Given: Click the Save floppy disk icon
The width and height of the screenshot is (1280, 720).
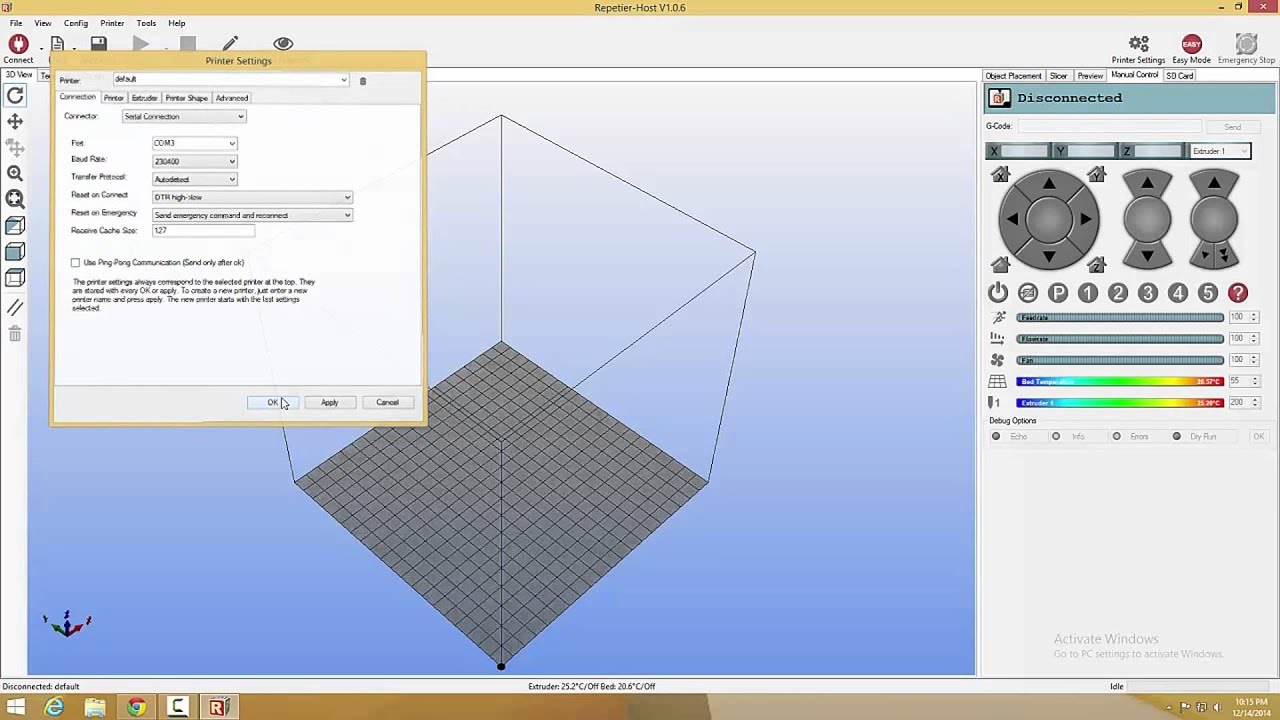Looking at the screenshot, I should [98, 44].
